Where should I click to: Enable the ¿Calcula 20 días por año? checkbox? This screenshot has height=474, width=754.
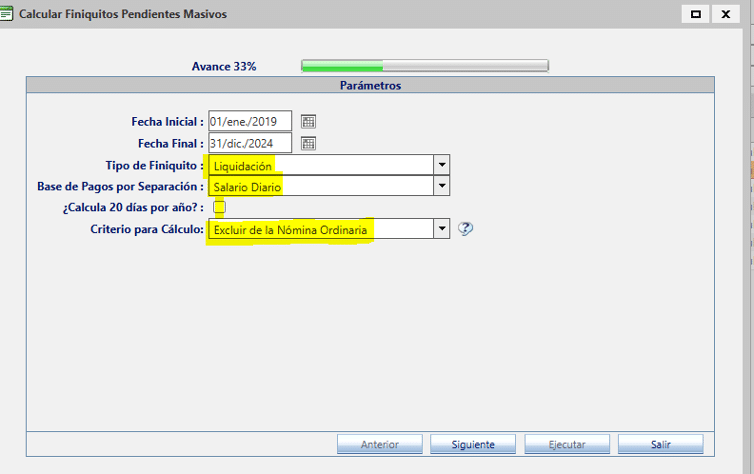click(219, 207)
